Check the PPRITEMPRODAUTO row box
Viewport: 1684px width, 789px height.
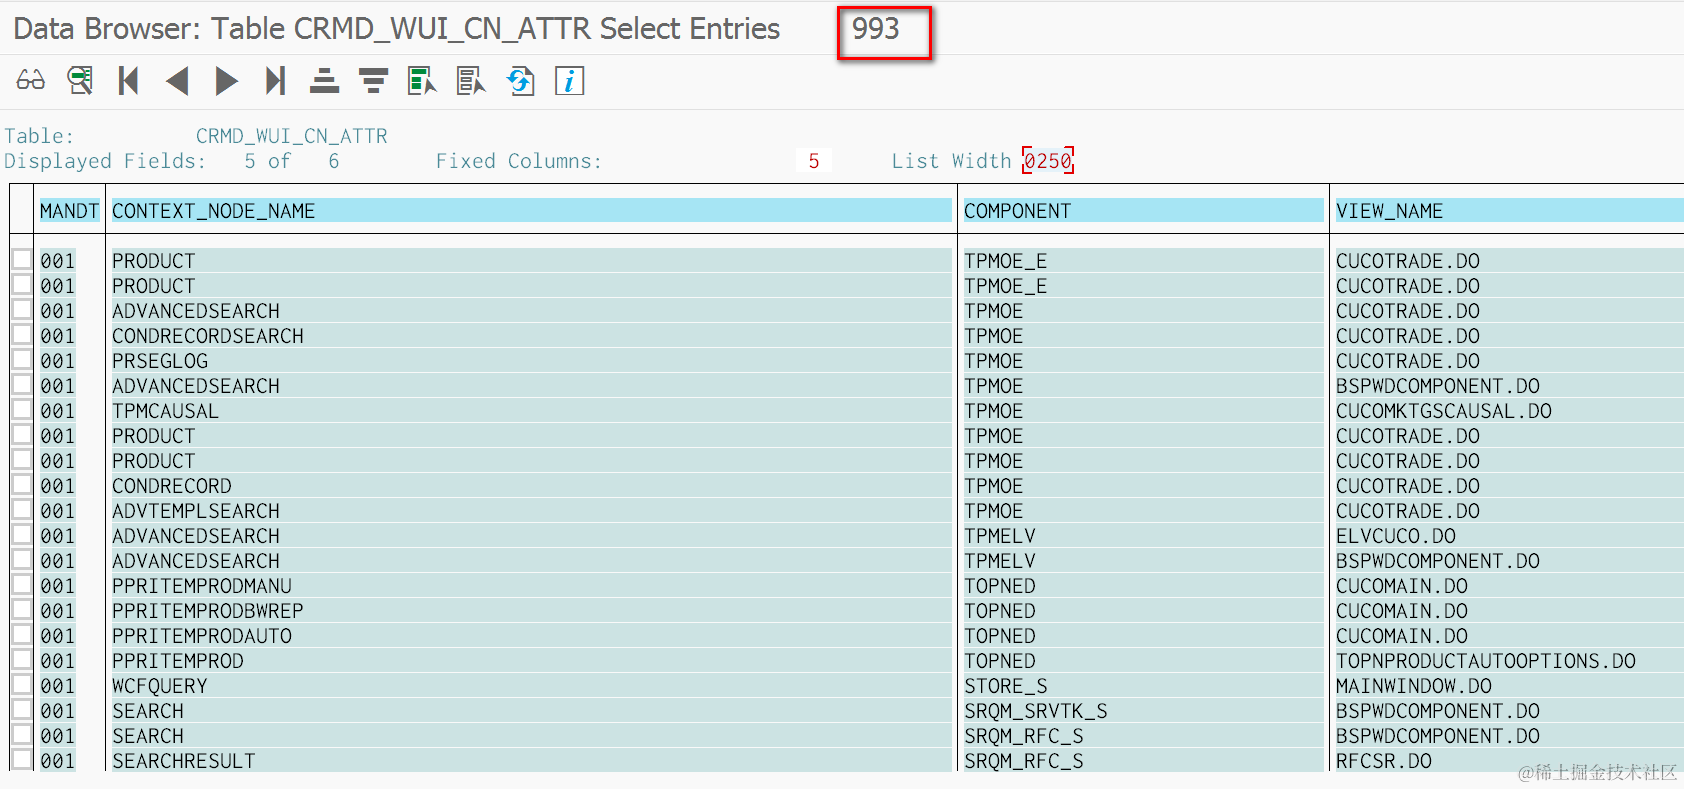click(21, 634)
